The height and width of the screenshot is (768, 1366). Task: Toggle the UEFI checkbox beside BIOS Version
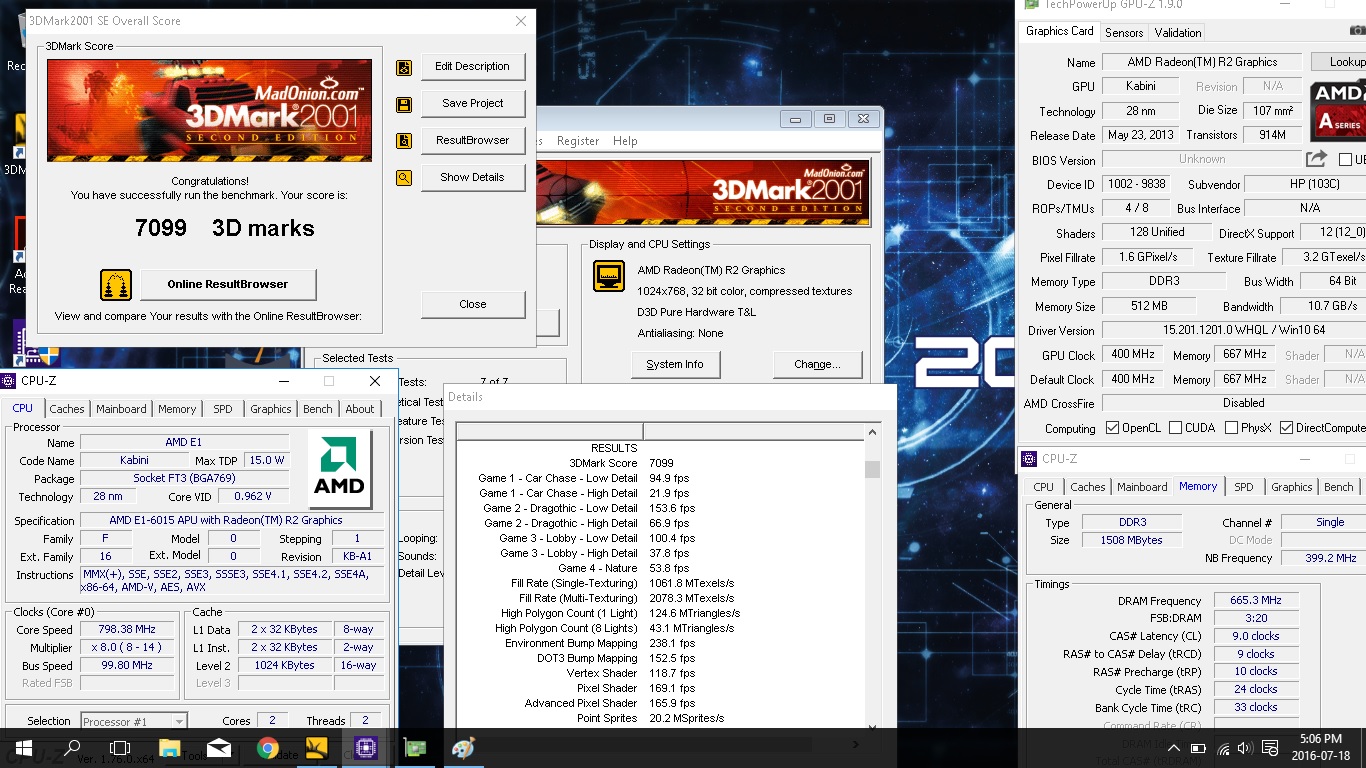point(1345,160)
